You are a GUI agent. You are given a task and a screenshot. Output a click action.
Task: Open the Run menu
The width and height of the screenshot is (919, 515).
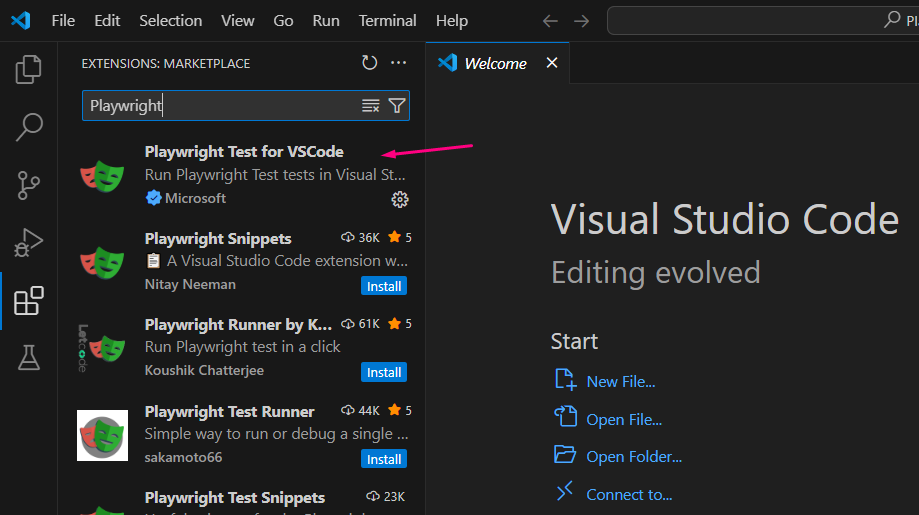(326, 21)
